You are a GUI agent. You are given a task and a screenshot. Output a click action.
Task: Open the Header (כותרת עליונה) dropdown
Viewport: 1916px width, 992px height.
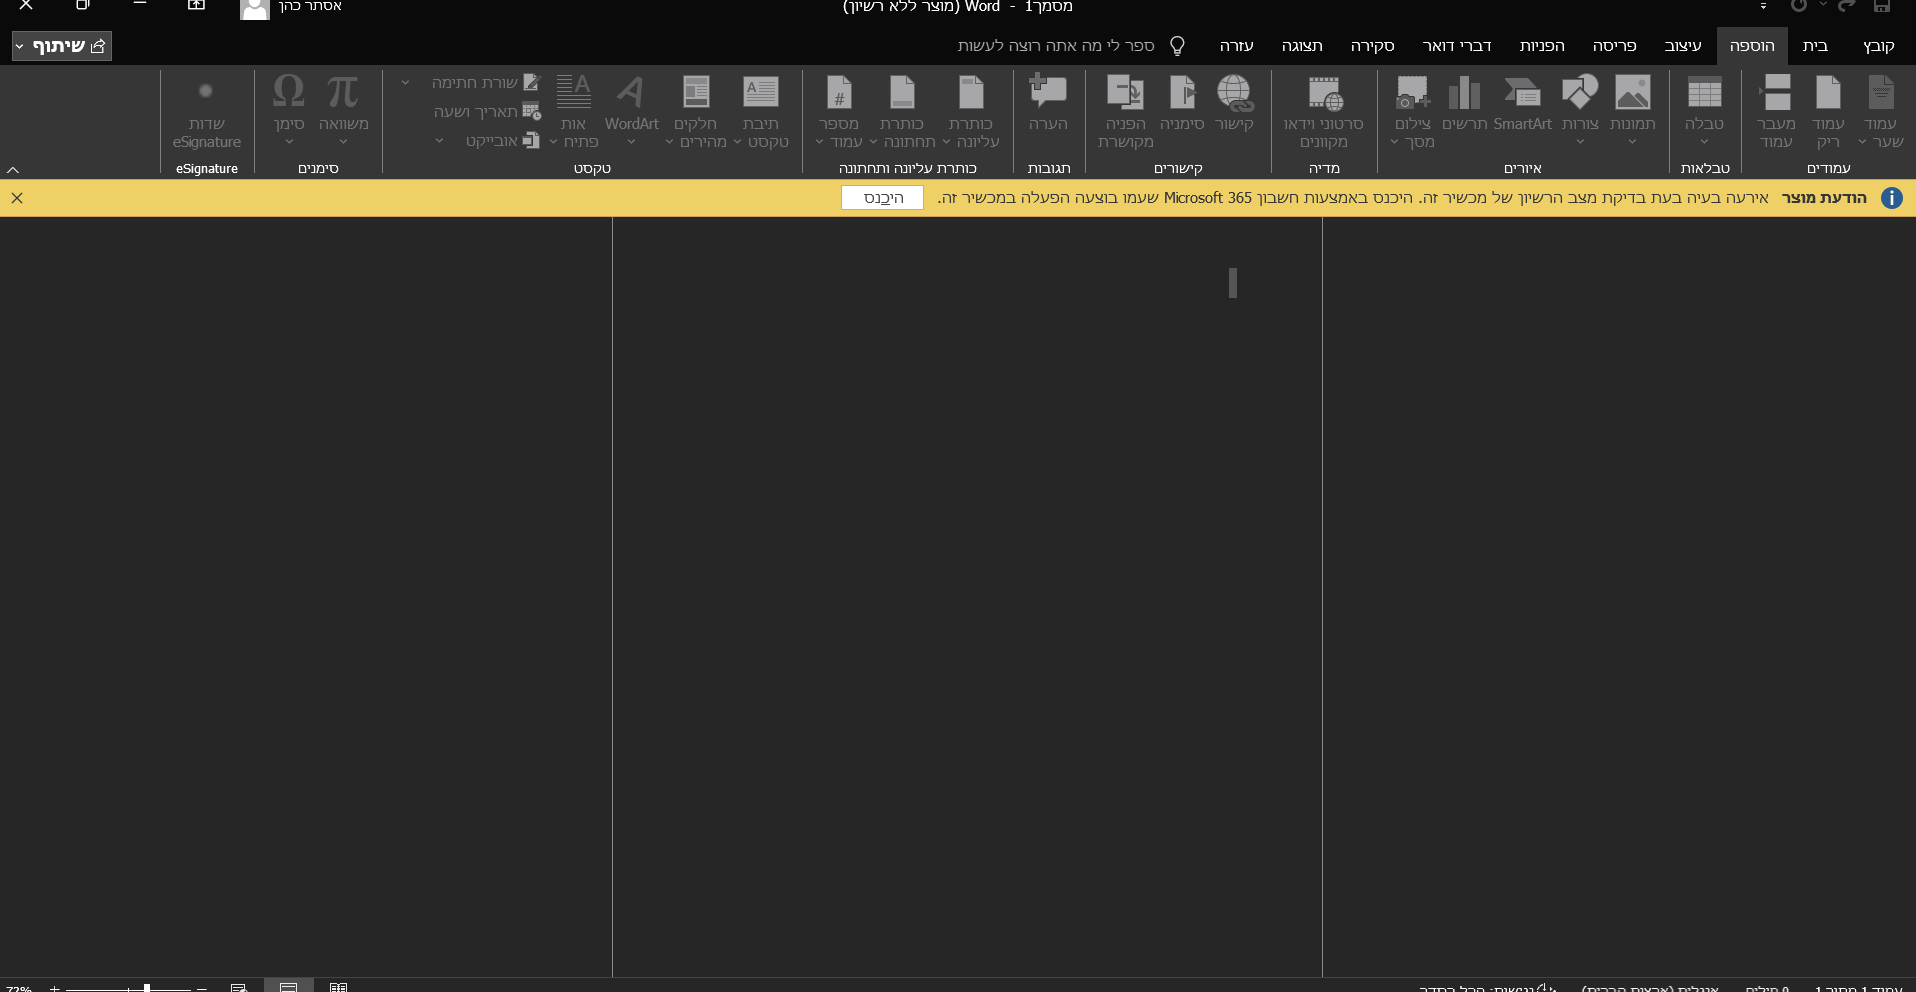point(971,110)
